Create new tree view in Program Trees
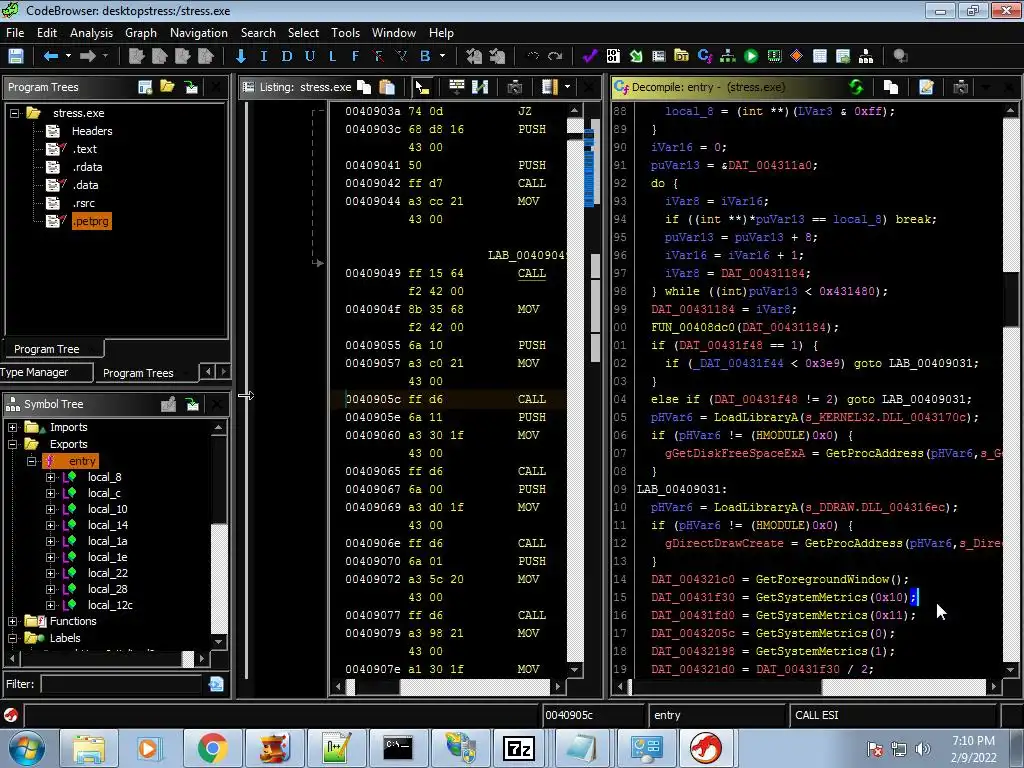 pos(145,87)
